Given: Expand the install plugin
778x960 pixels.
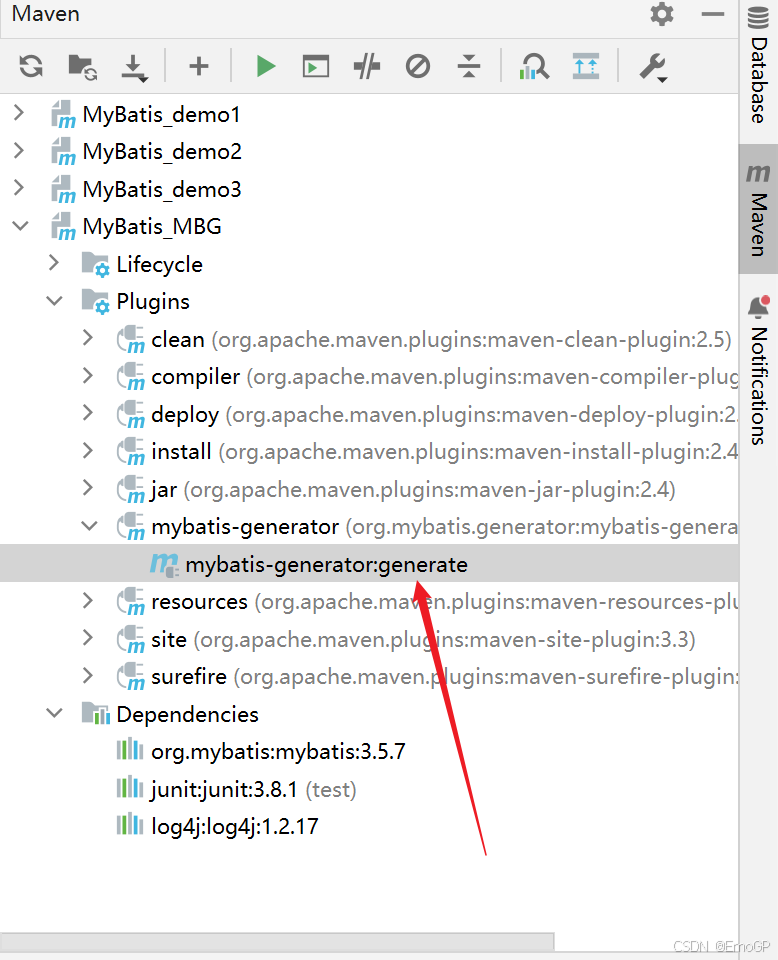Looking at the screenshot, I should pos(88,451).
